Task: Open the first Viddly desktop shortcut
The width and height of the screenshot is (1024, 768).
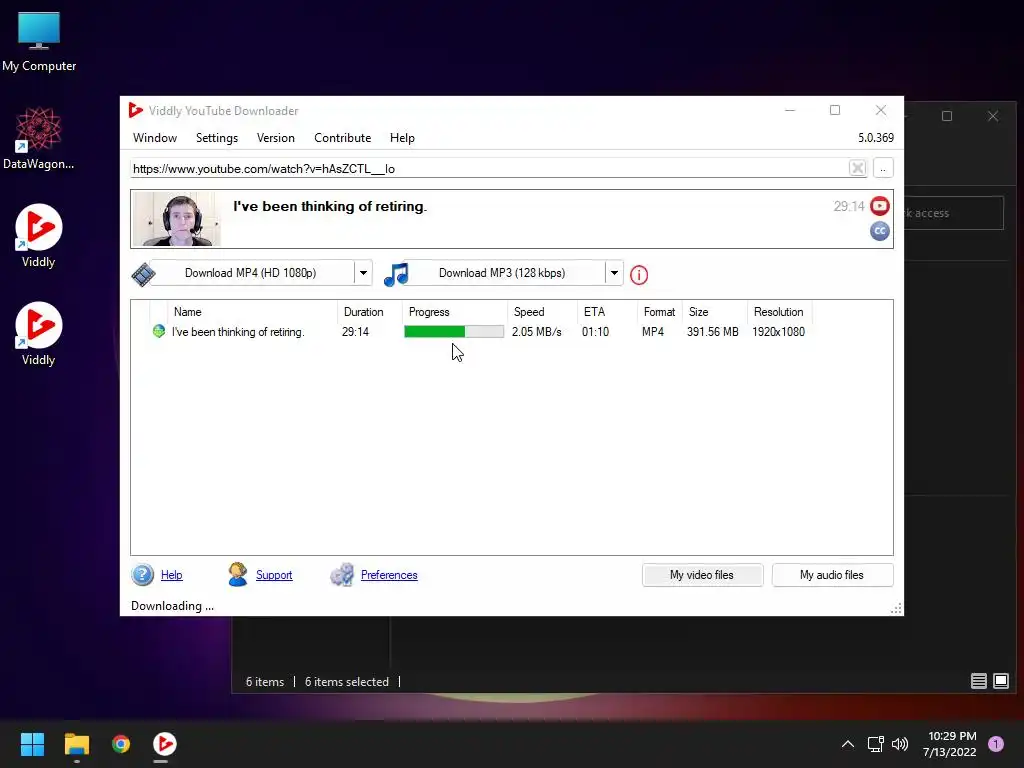Action: 39,236
